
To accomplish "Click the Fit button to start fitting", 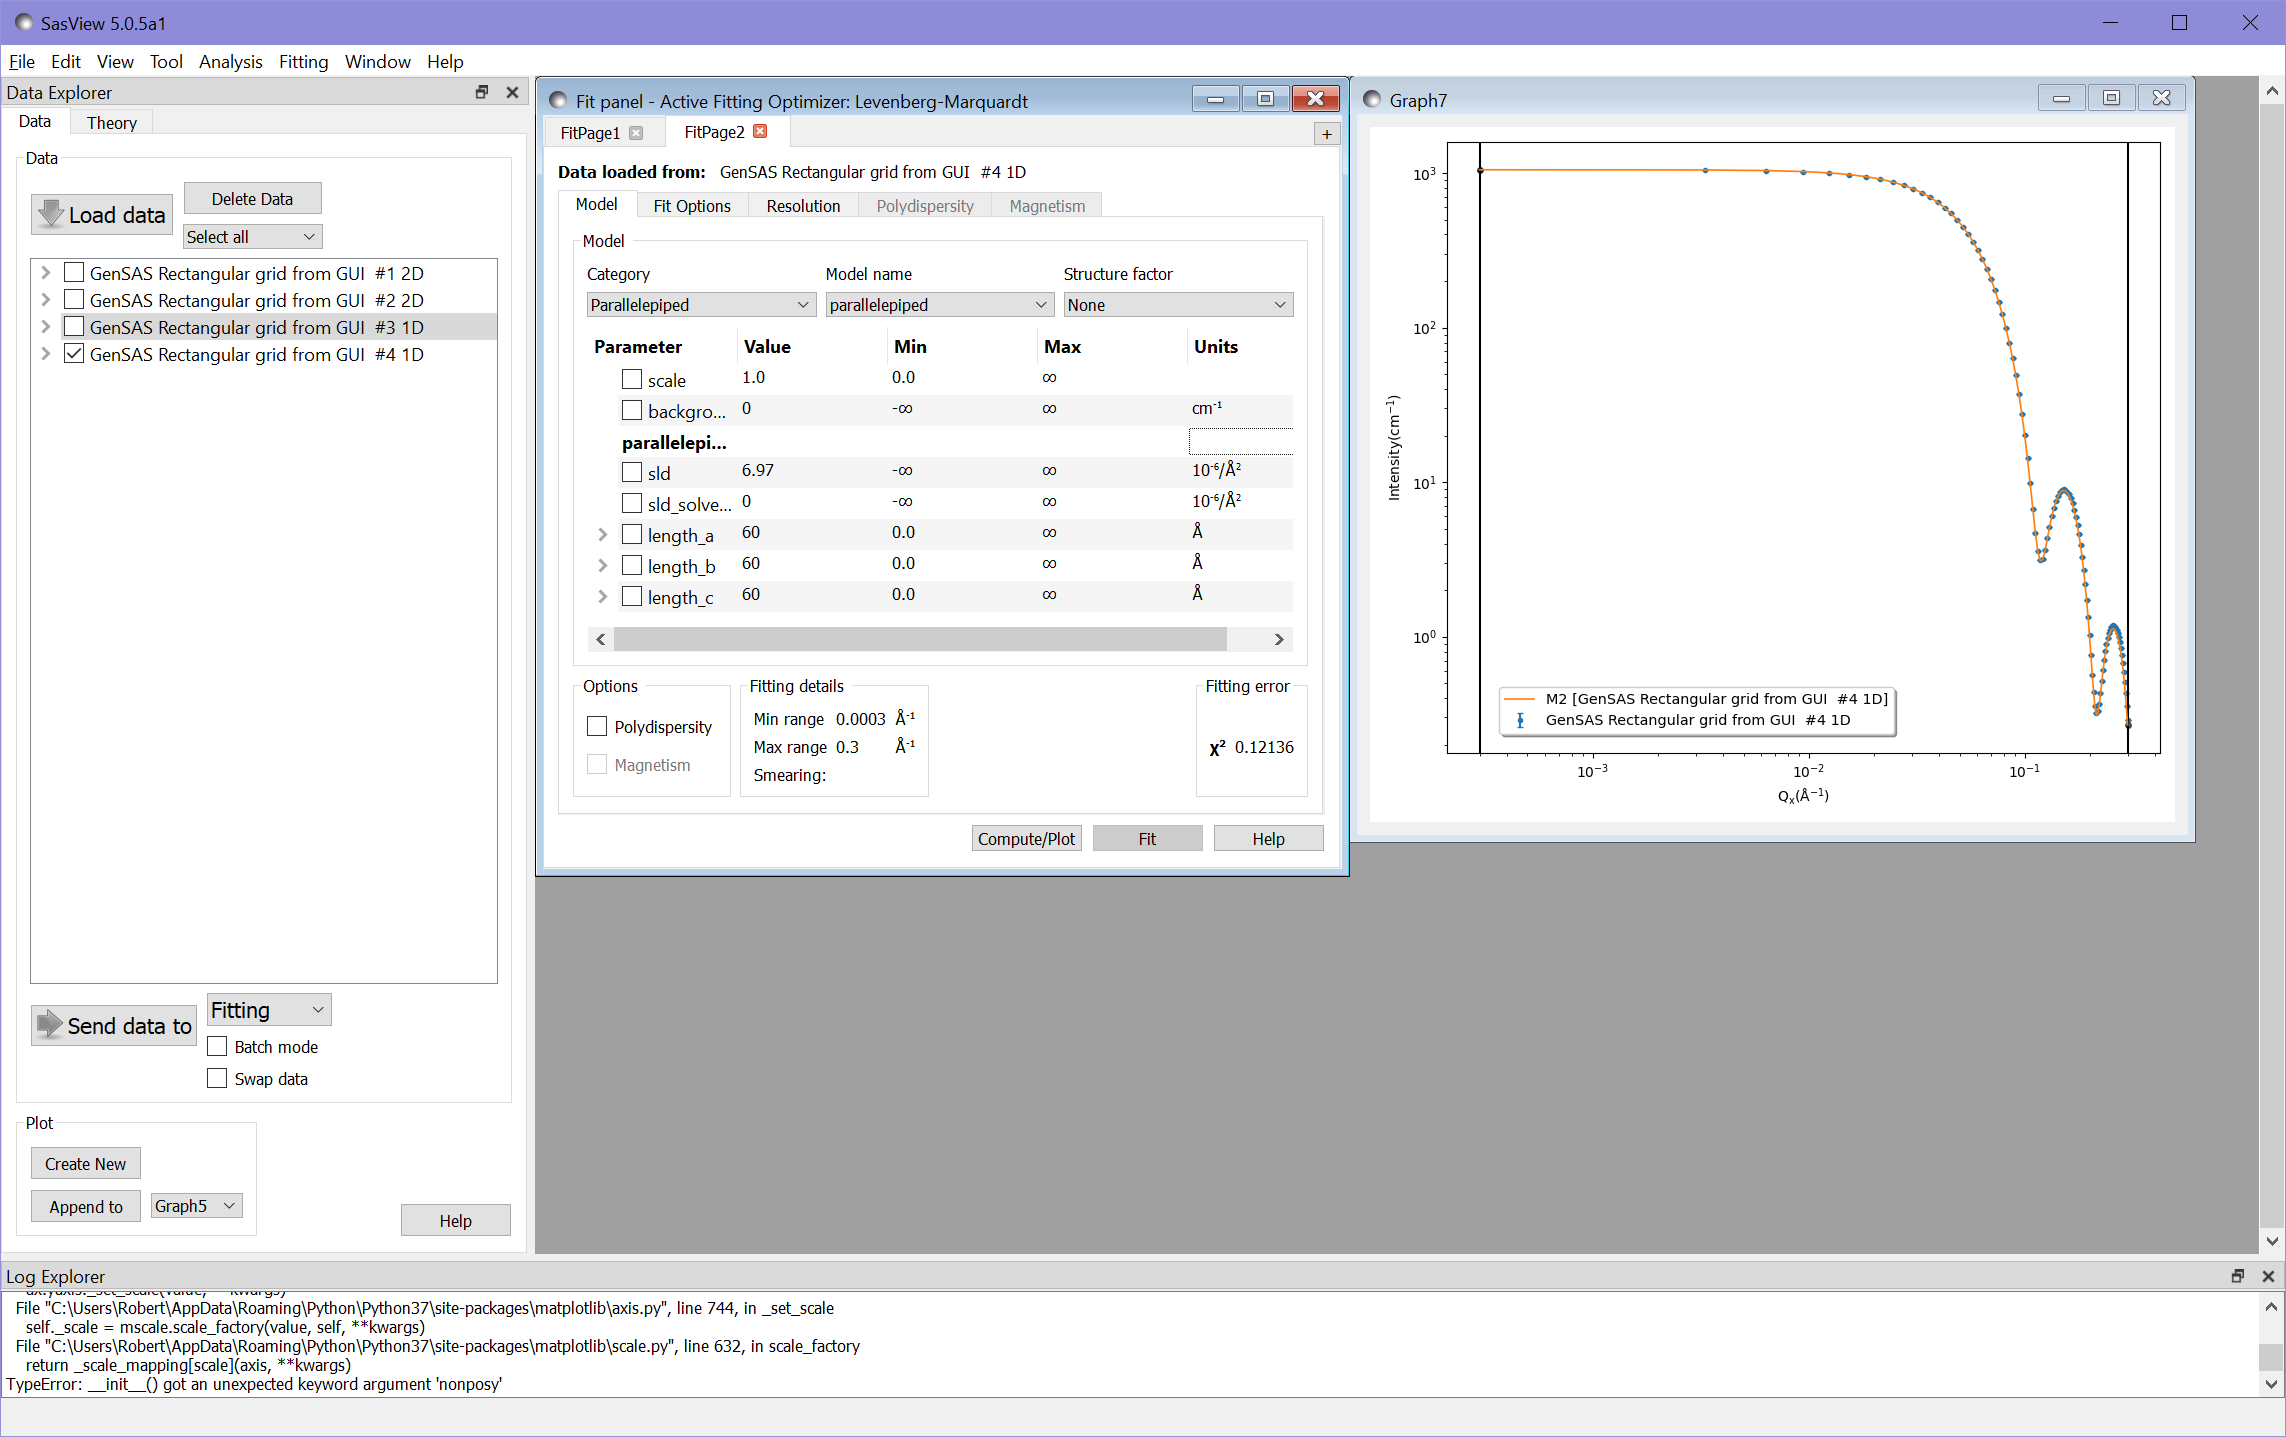I will coord(1149,836).
